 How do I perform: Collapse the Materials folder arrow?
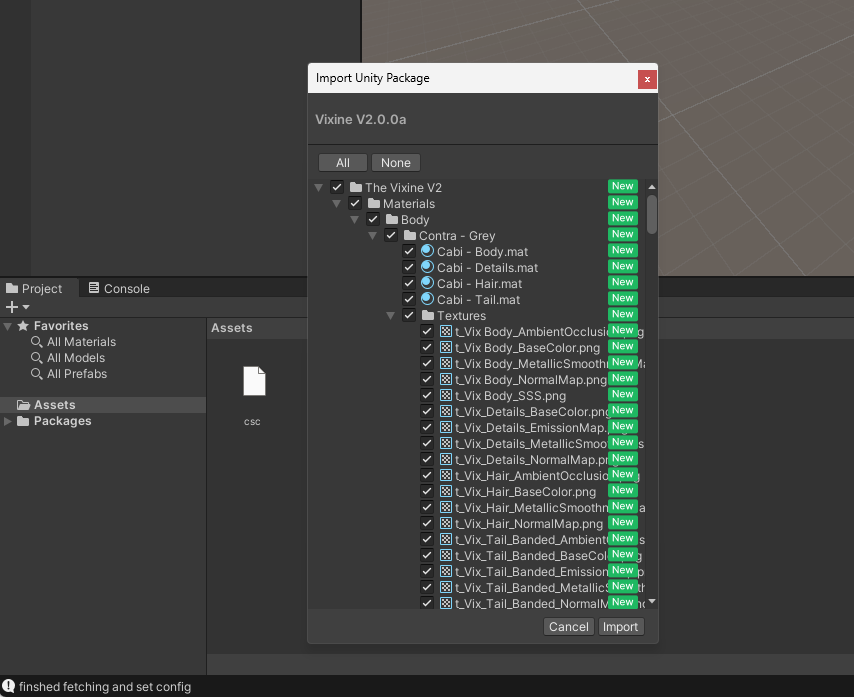click(336, 204)
